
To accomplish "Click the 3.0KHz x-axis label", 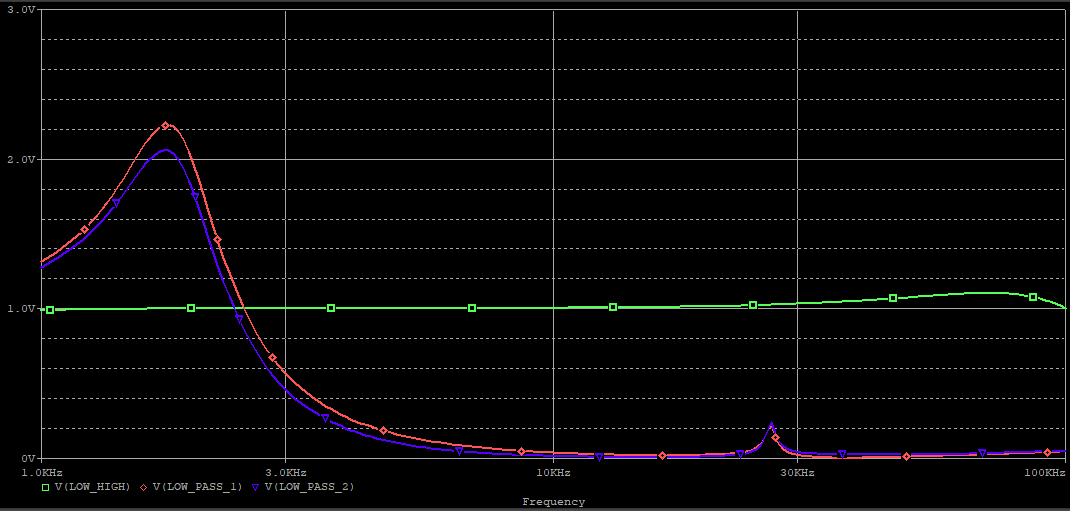I will pyautogui.click(x=285, y=472).
